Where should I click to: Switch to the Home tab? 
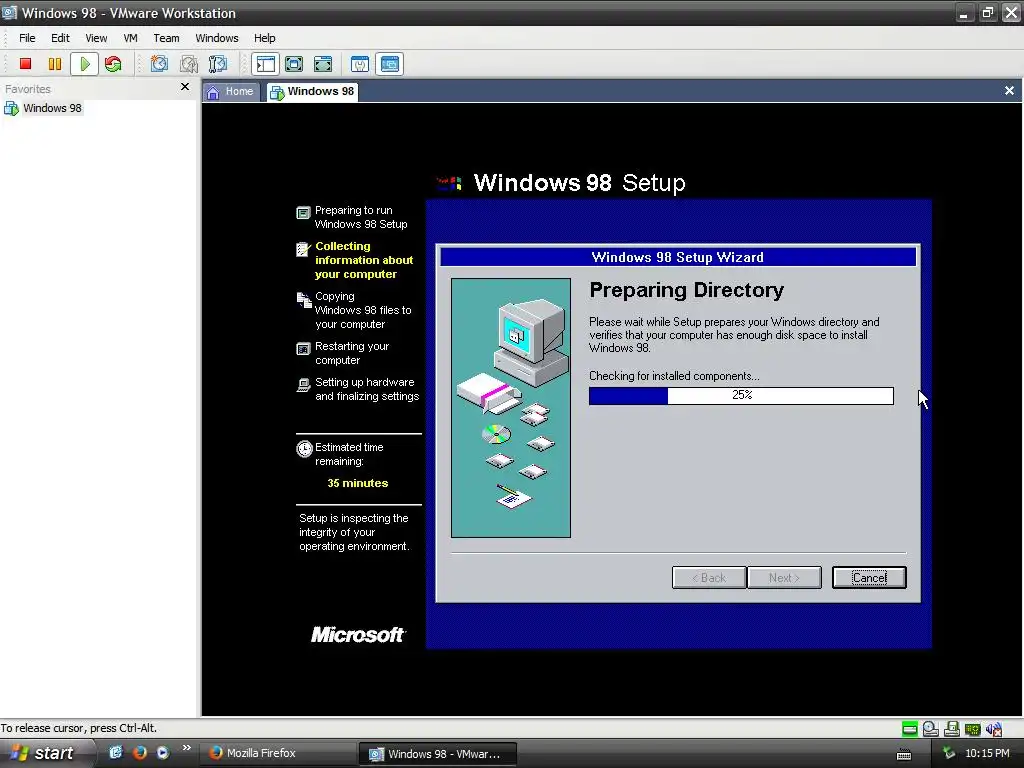pos(230,91)
